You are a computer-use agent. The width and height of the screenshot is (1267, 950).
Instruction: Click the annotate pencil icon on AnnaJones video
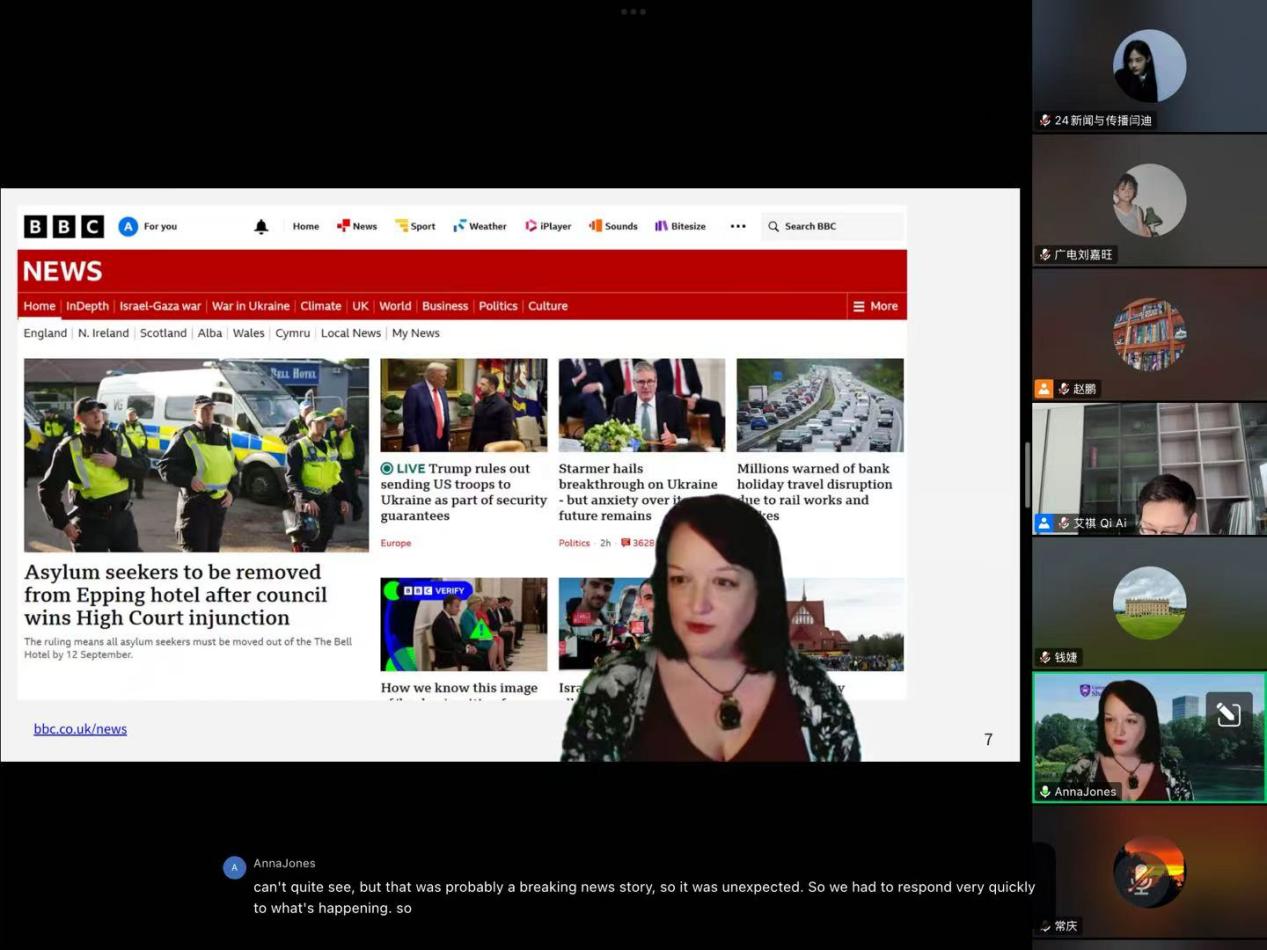(x=1228, y=714)
